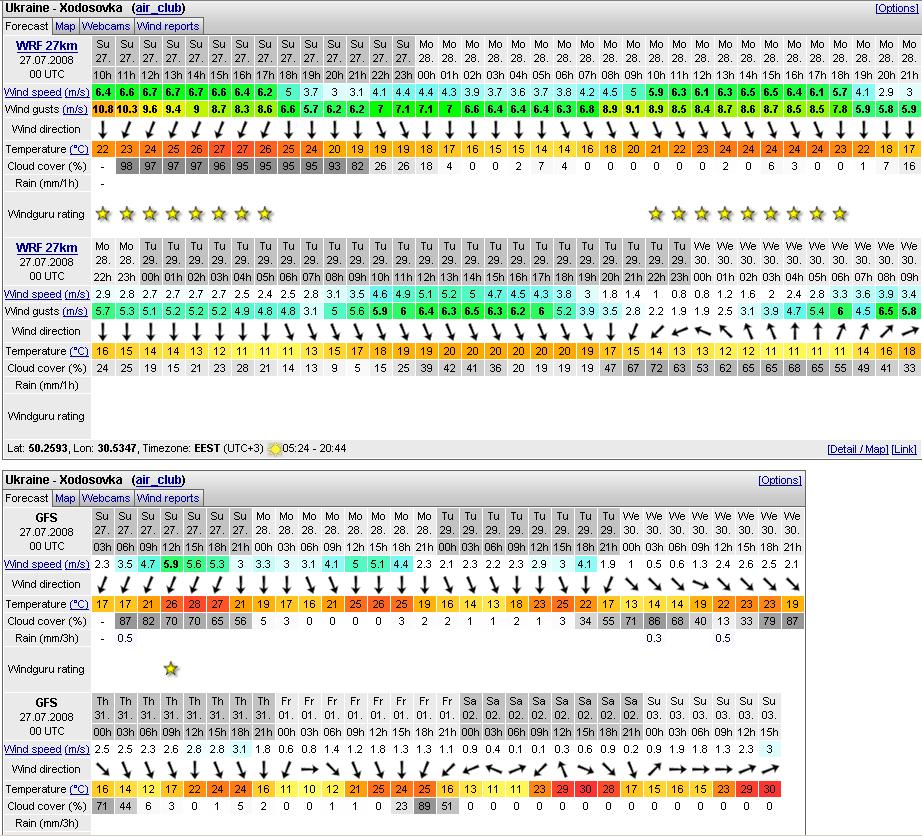Open the [Options] link of the lower GFS widget
The width and height of the screenshot is (922, 836).
click(780, 480)
